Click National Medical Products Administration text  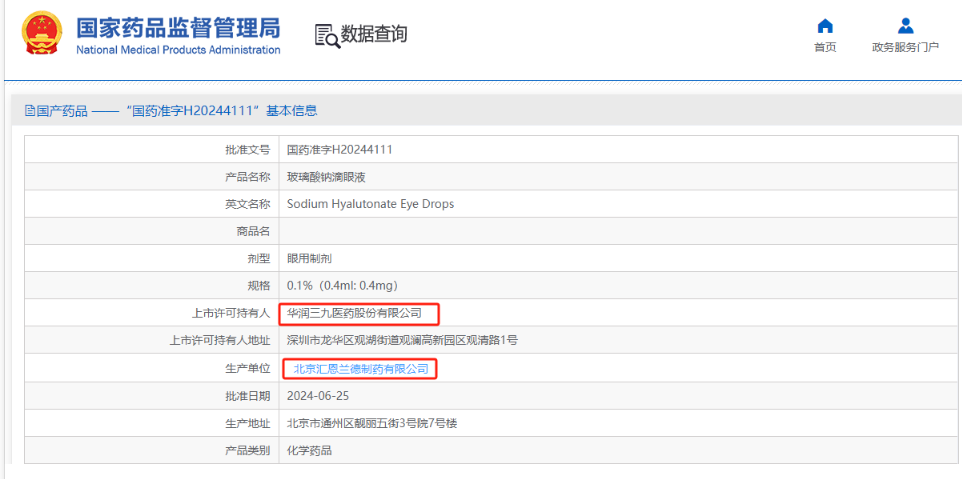click(x=179, y=50)
